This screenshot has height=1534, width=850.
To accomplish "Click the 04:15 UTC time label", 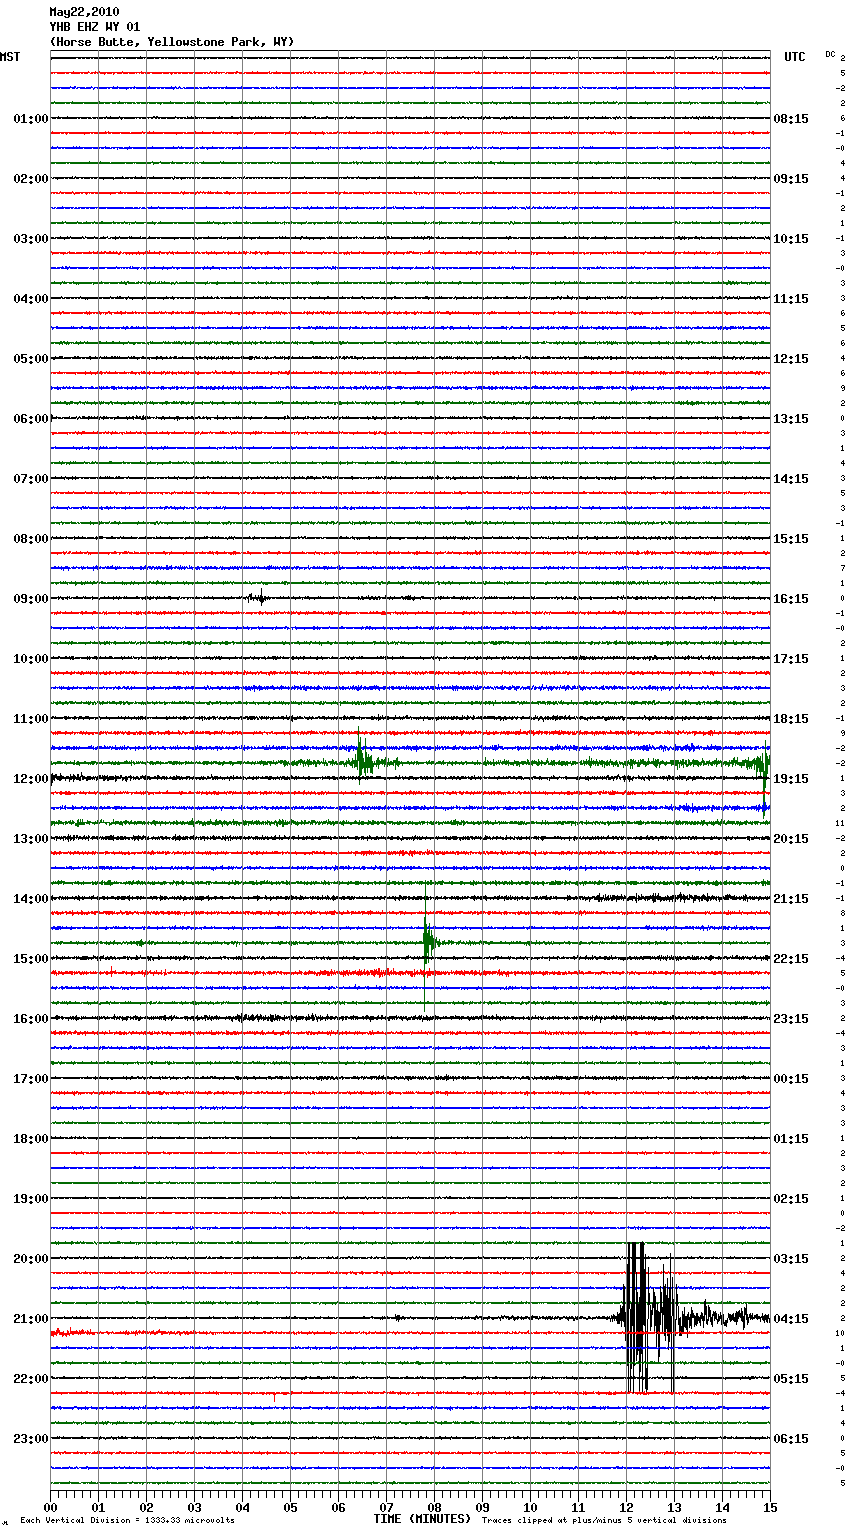I will pyautogui.click(x=791, y=1319).
